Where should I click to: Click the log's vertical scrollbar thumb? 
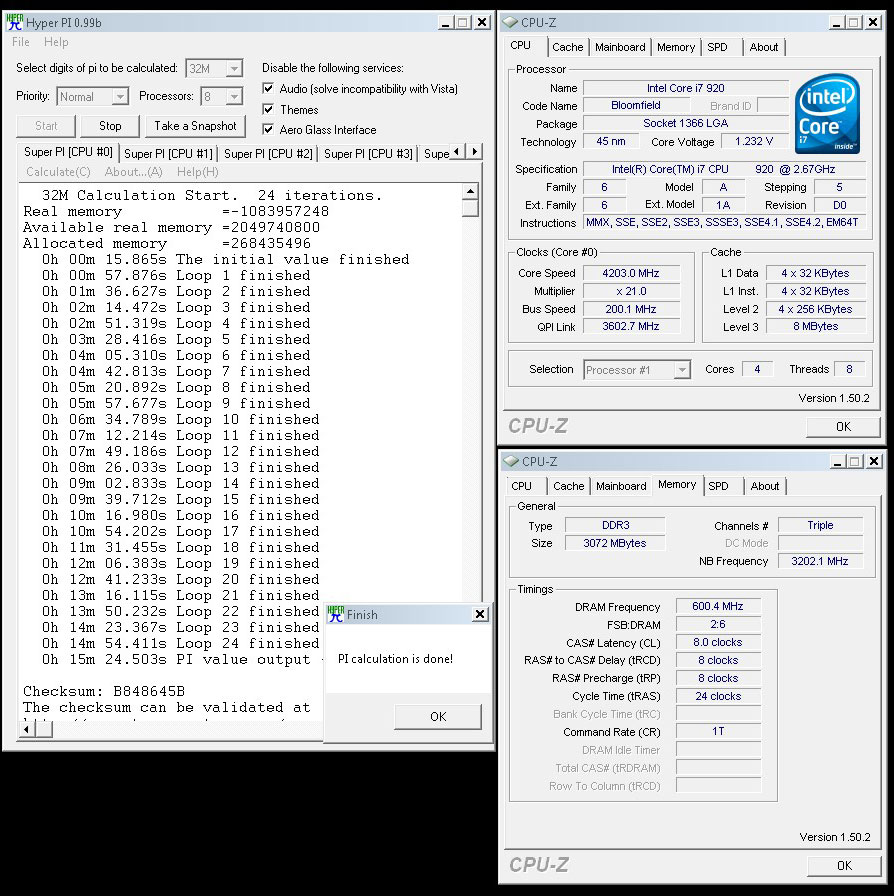tap(470, 208)
